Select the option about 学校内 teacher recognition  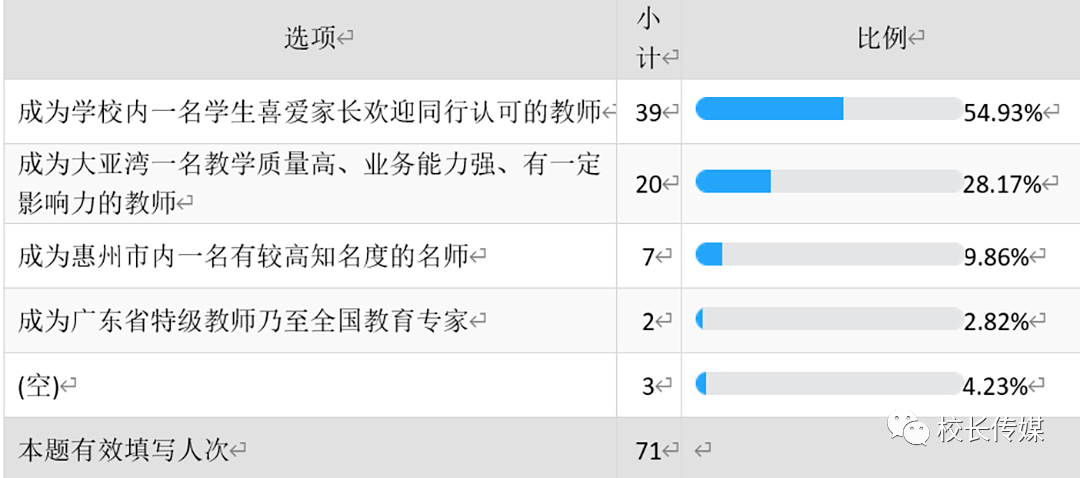pos(308,112)
